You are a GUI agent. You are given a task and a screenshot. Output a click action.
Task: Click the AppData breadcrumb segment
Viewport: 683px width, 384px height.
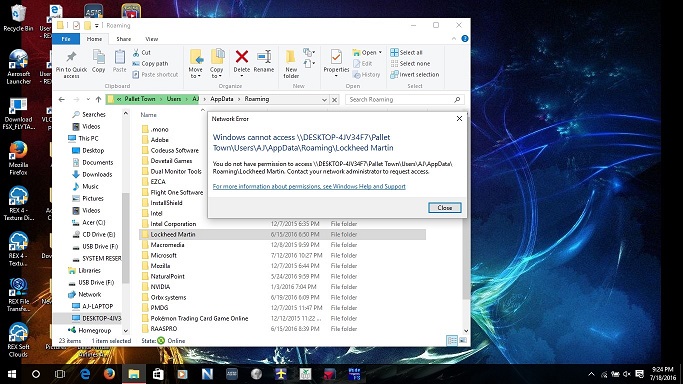click(x=222, y=99)
